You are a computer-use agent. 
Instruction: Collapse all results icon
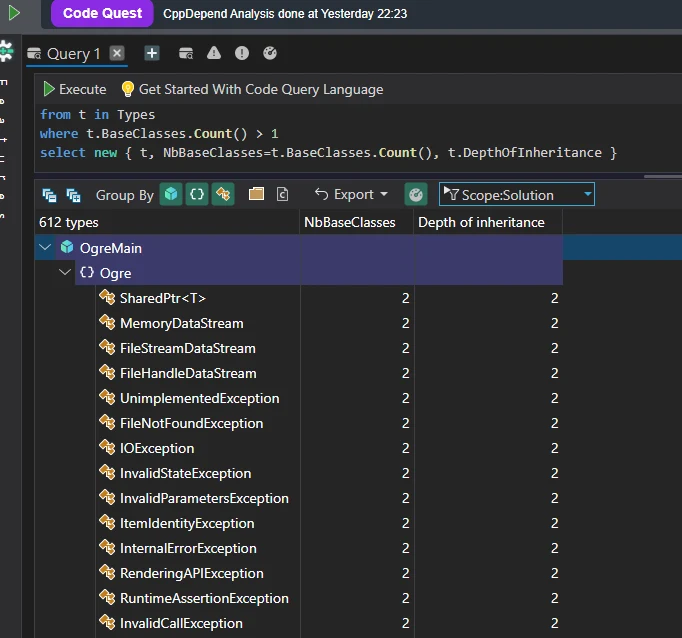(x=49, y=195)
